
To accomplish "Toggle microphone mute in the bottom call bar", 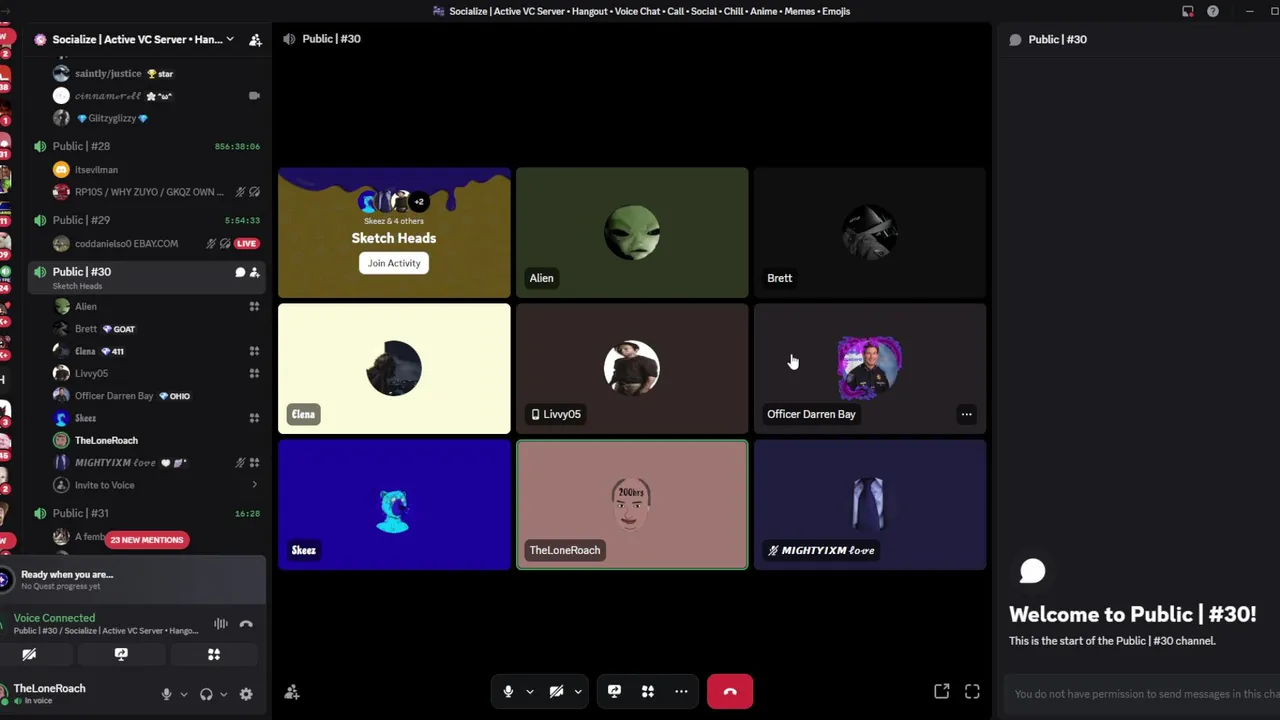I will pos(508,691).
